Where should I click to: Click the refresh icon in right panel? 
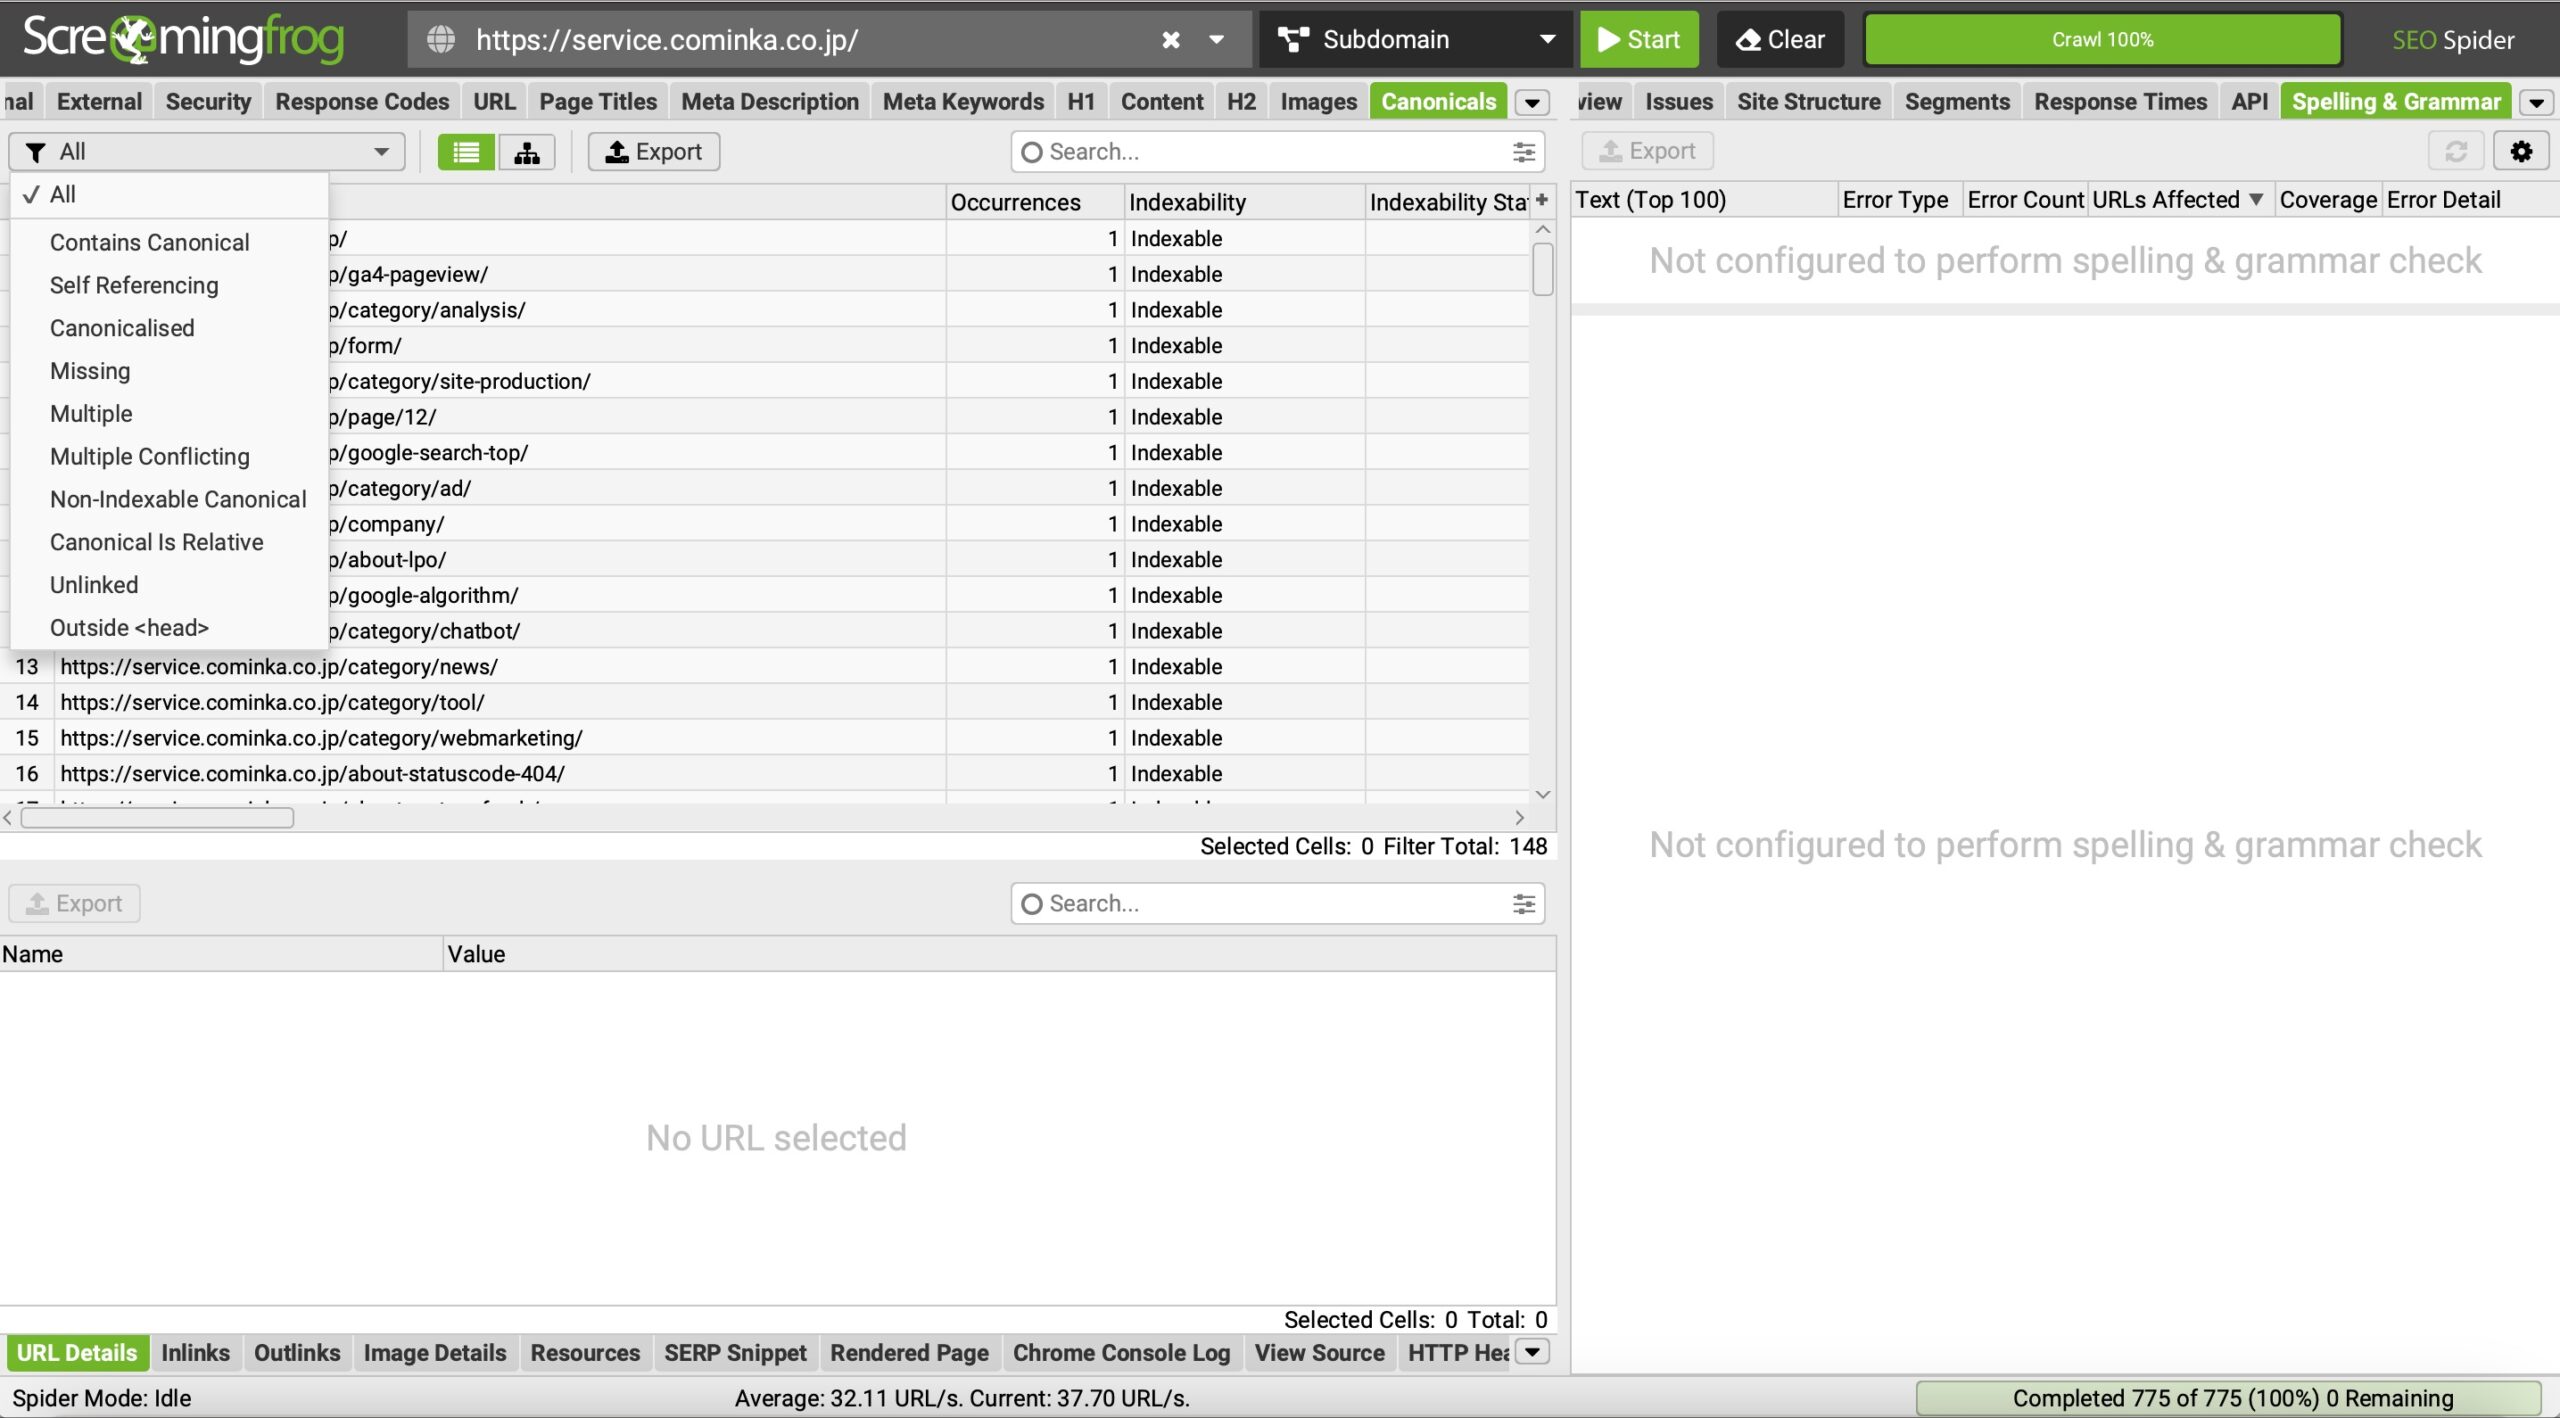point(2455,151)
